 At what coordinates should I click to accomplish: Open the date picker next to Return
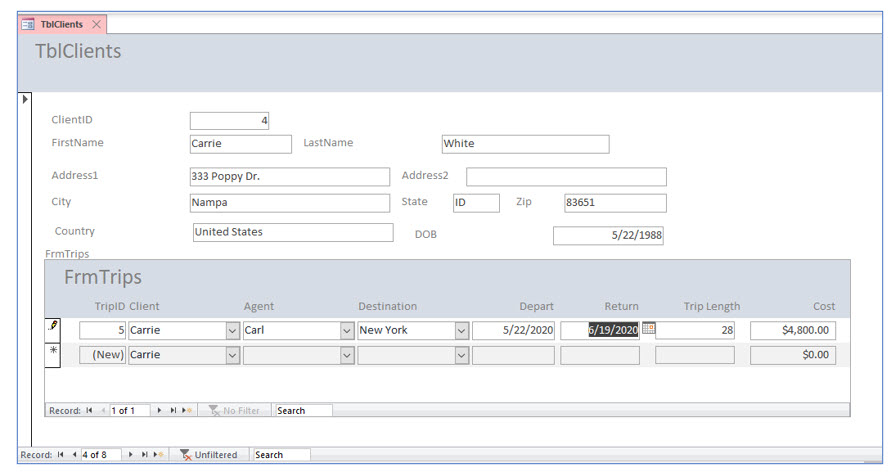point(648,328)
